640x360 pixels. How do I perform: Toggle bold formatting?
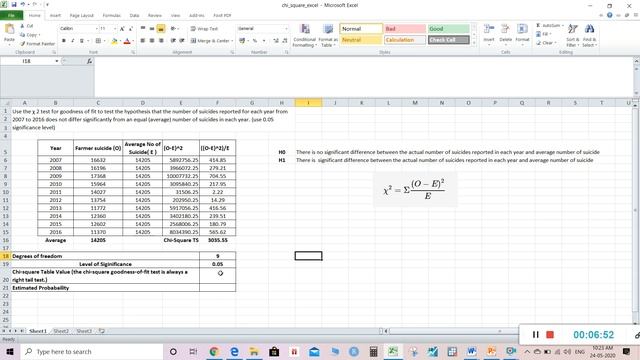pos(64,40)
